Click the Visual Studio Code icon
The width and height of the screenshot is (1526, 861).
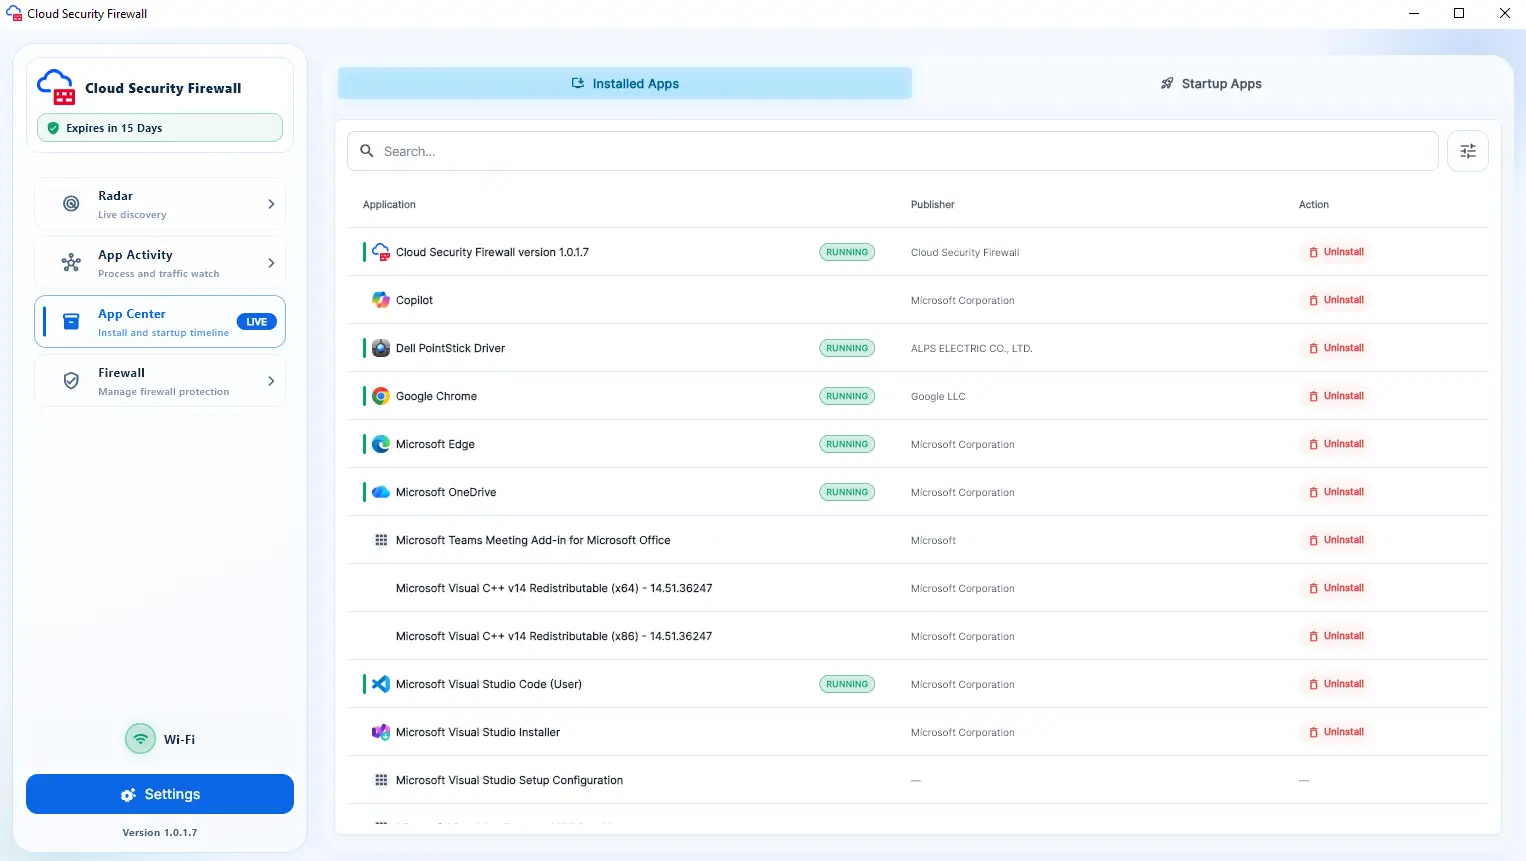click(x=381, y=684)
